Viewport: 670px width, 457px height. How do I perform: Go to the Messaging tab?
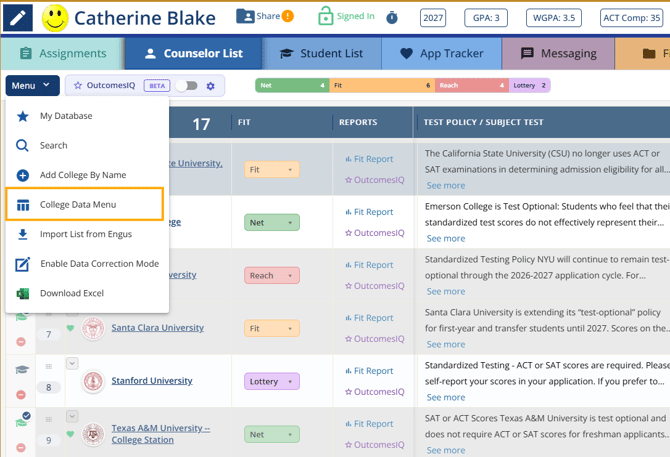coord(558,53)
